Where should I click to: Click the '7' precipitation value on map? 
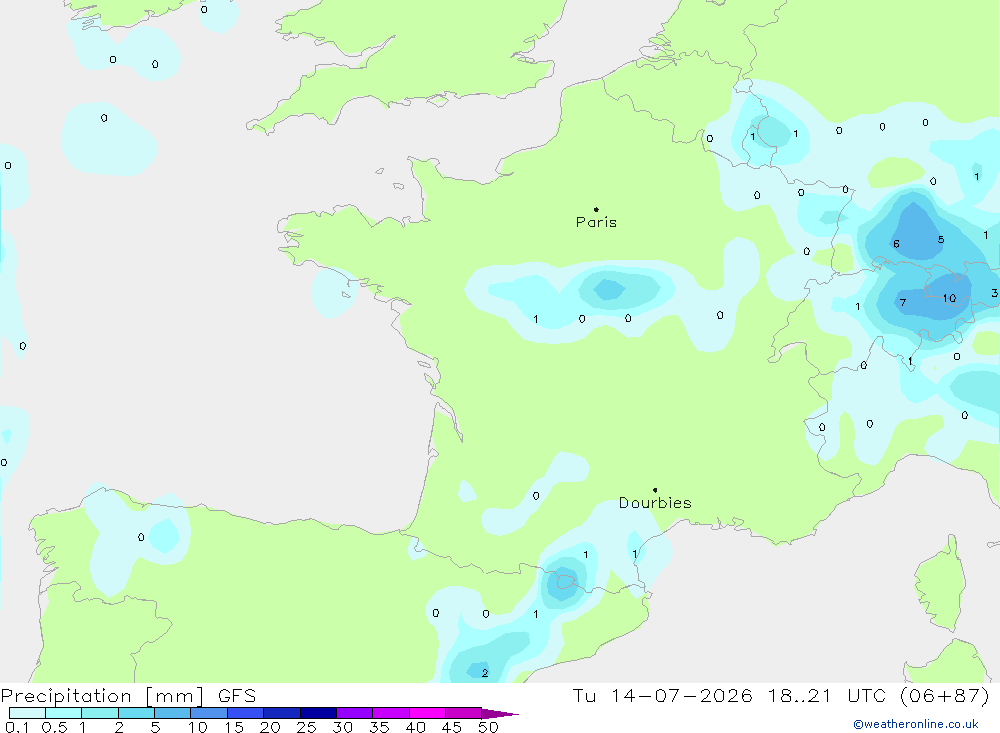(x=902, y=302)
